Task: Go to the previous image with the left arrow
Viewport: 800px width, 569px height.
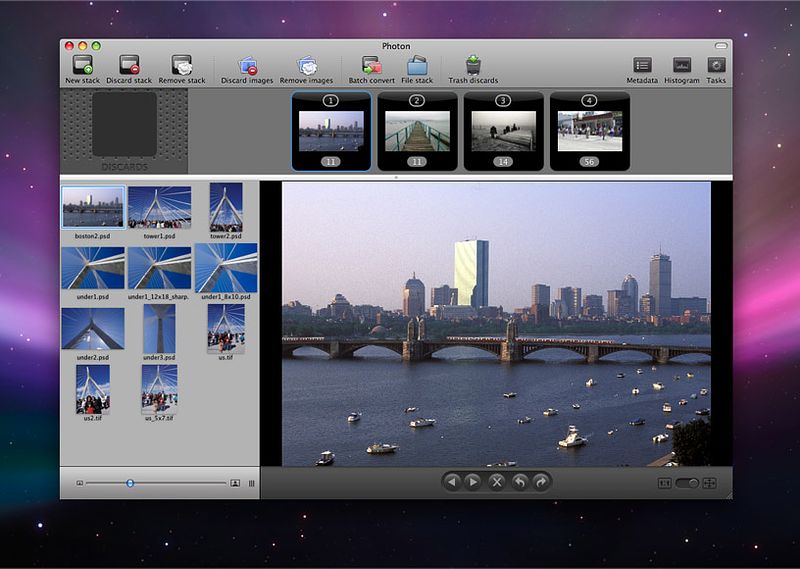Action: tap(452, 482)
